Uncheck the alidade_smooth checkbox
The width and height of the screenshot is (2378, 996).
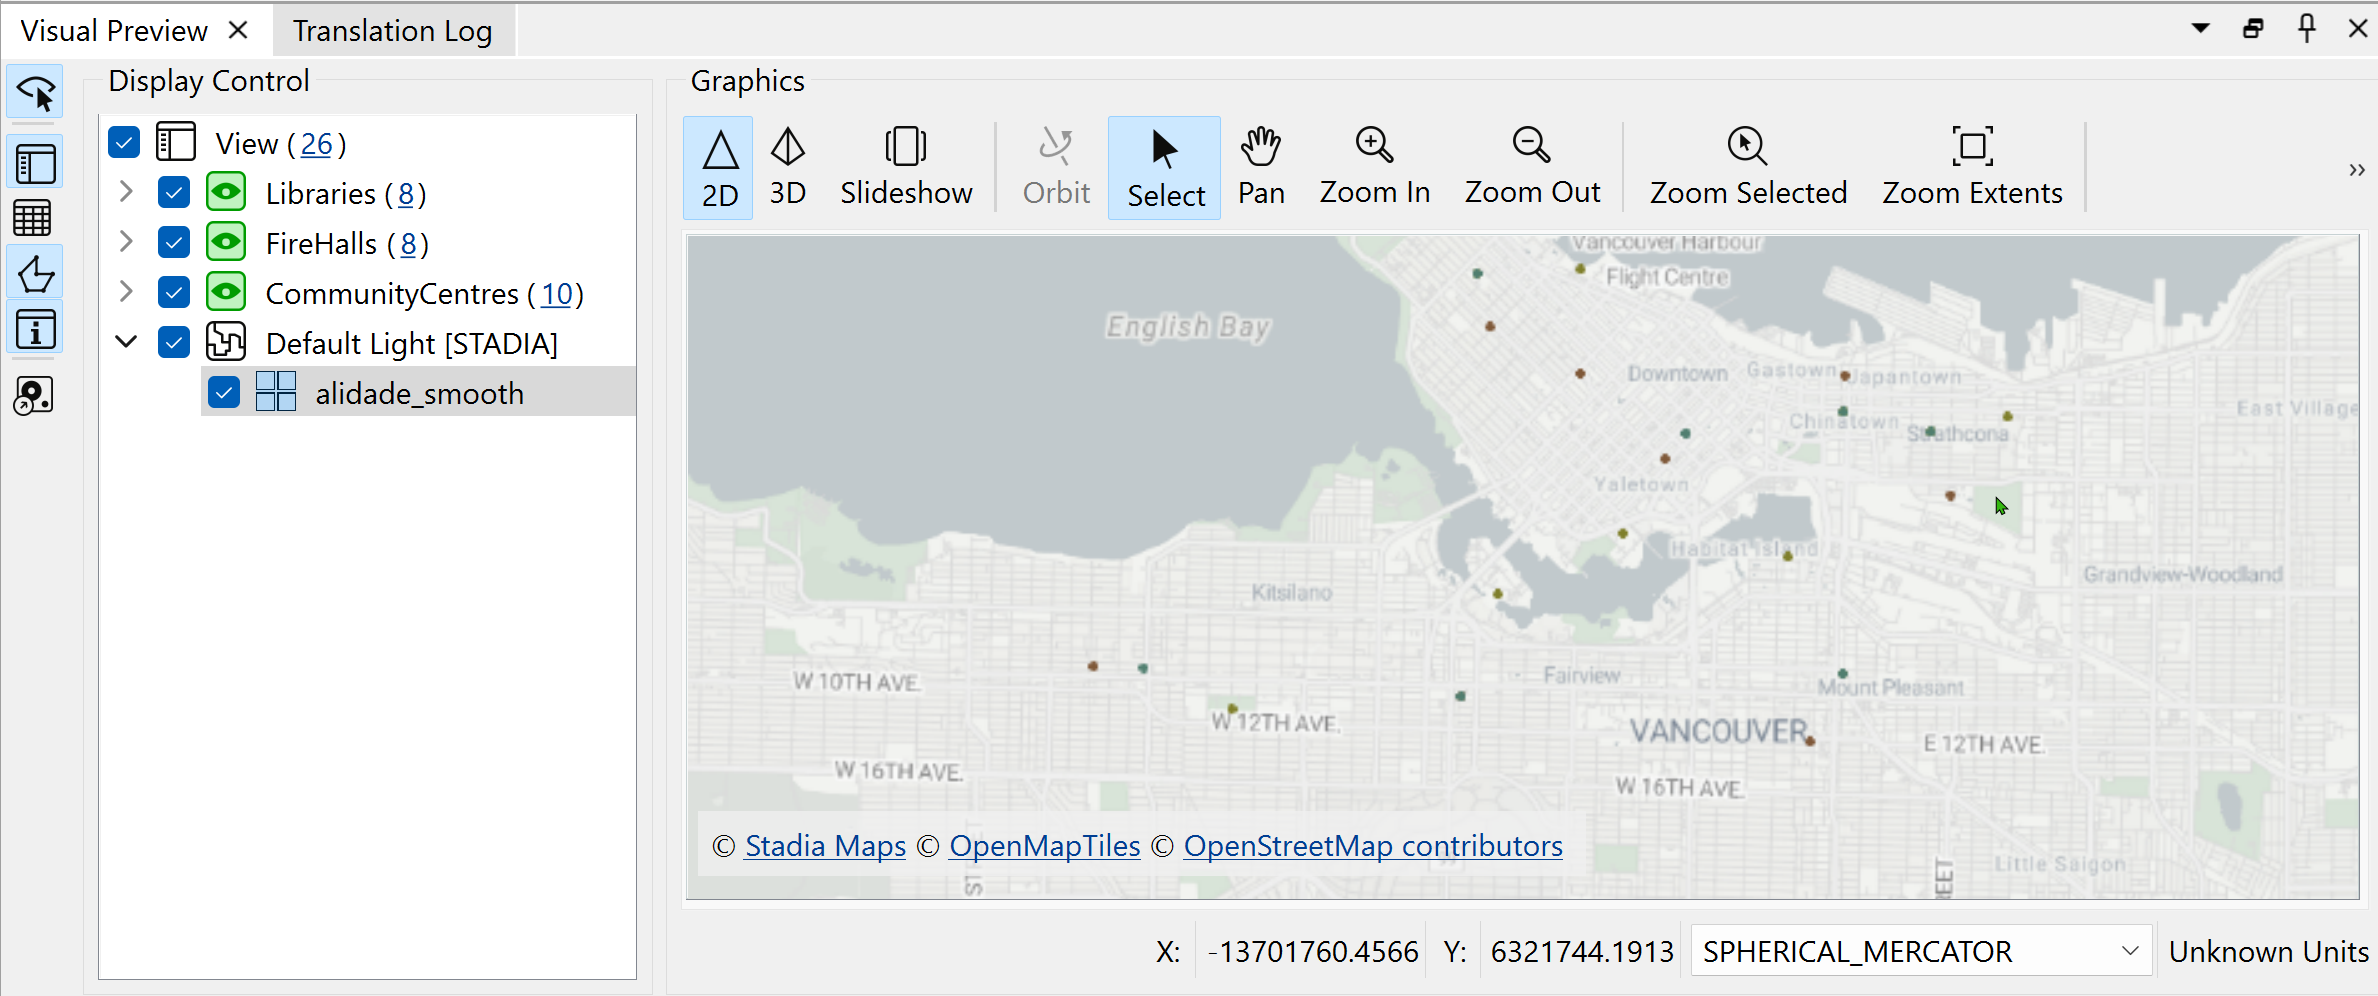[x=224, y=392]
